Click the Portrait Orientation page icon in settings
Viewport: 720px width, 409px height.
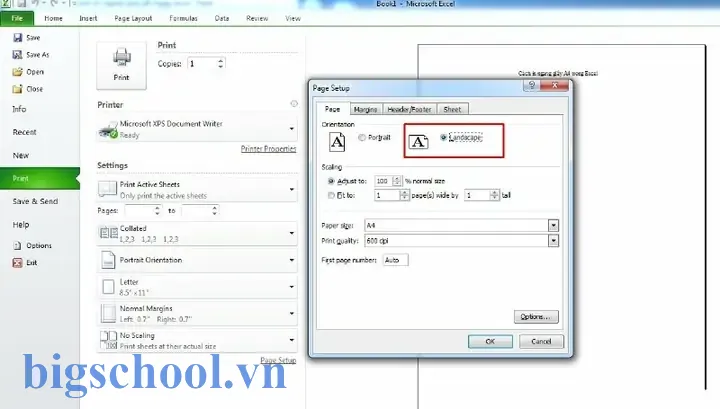click(x=108, y=260)
